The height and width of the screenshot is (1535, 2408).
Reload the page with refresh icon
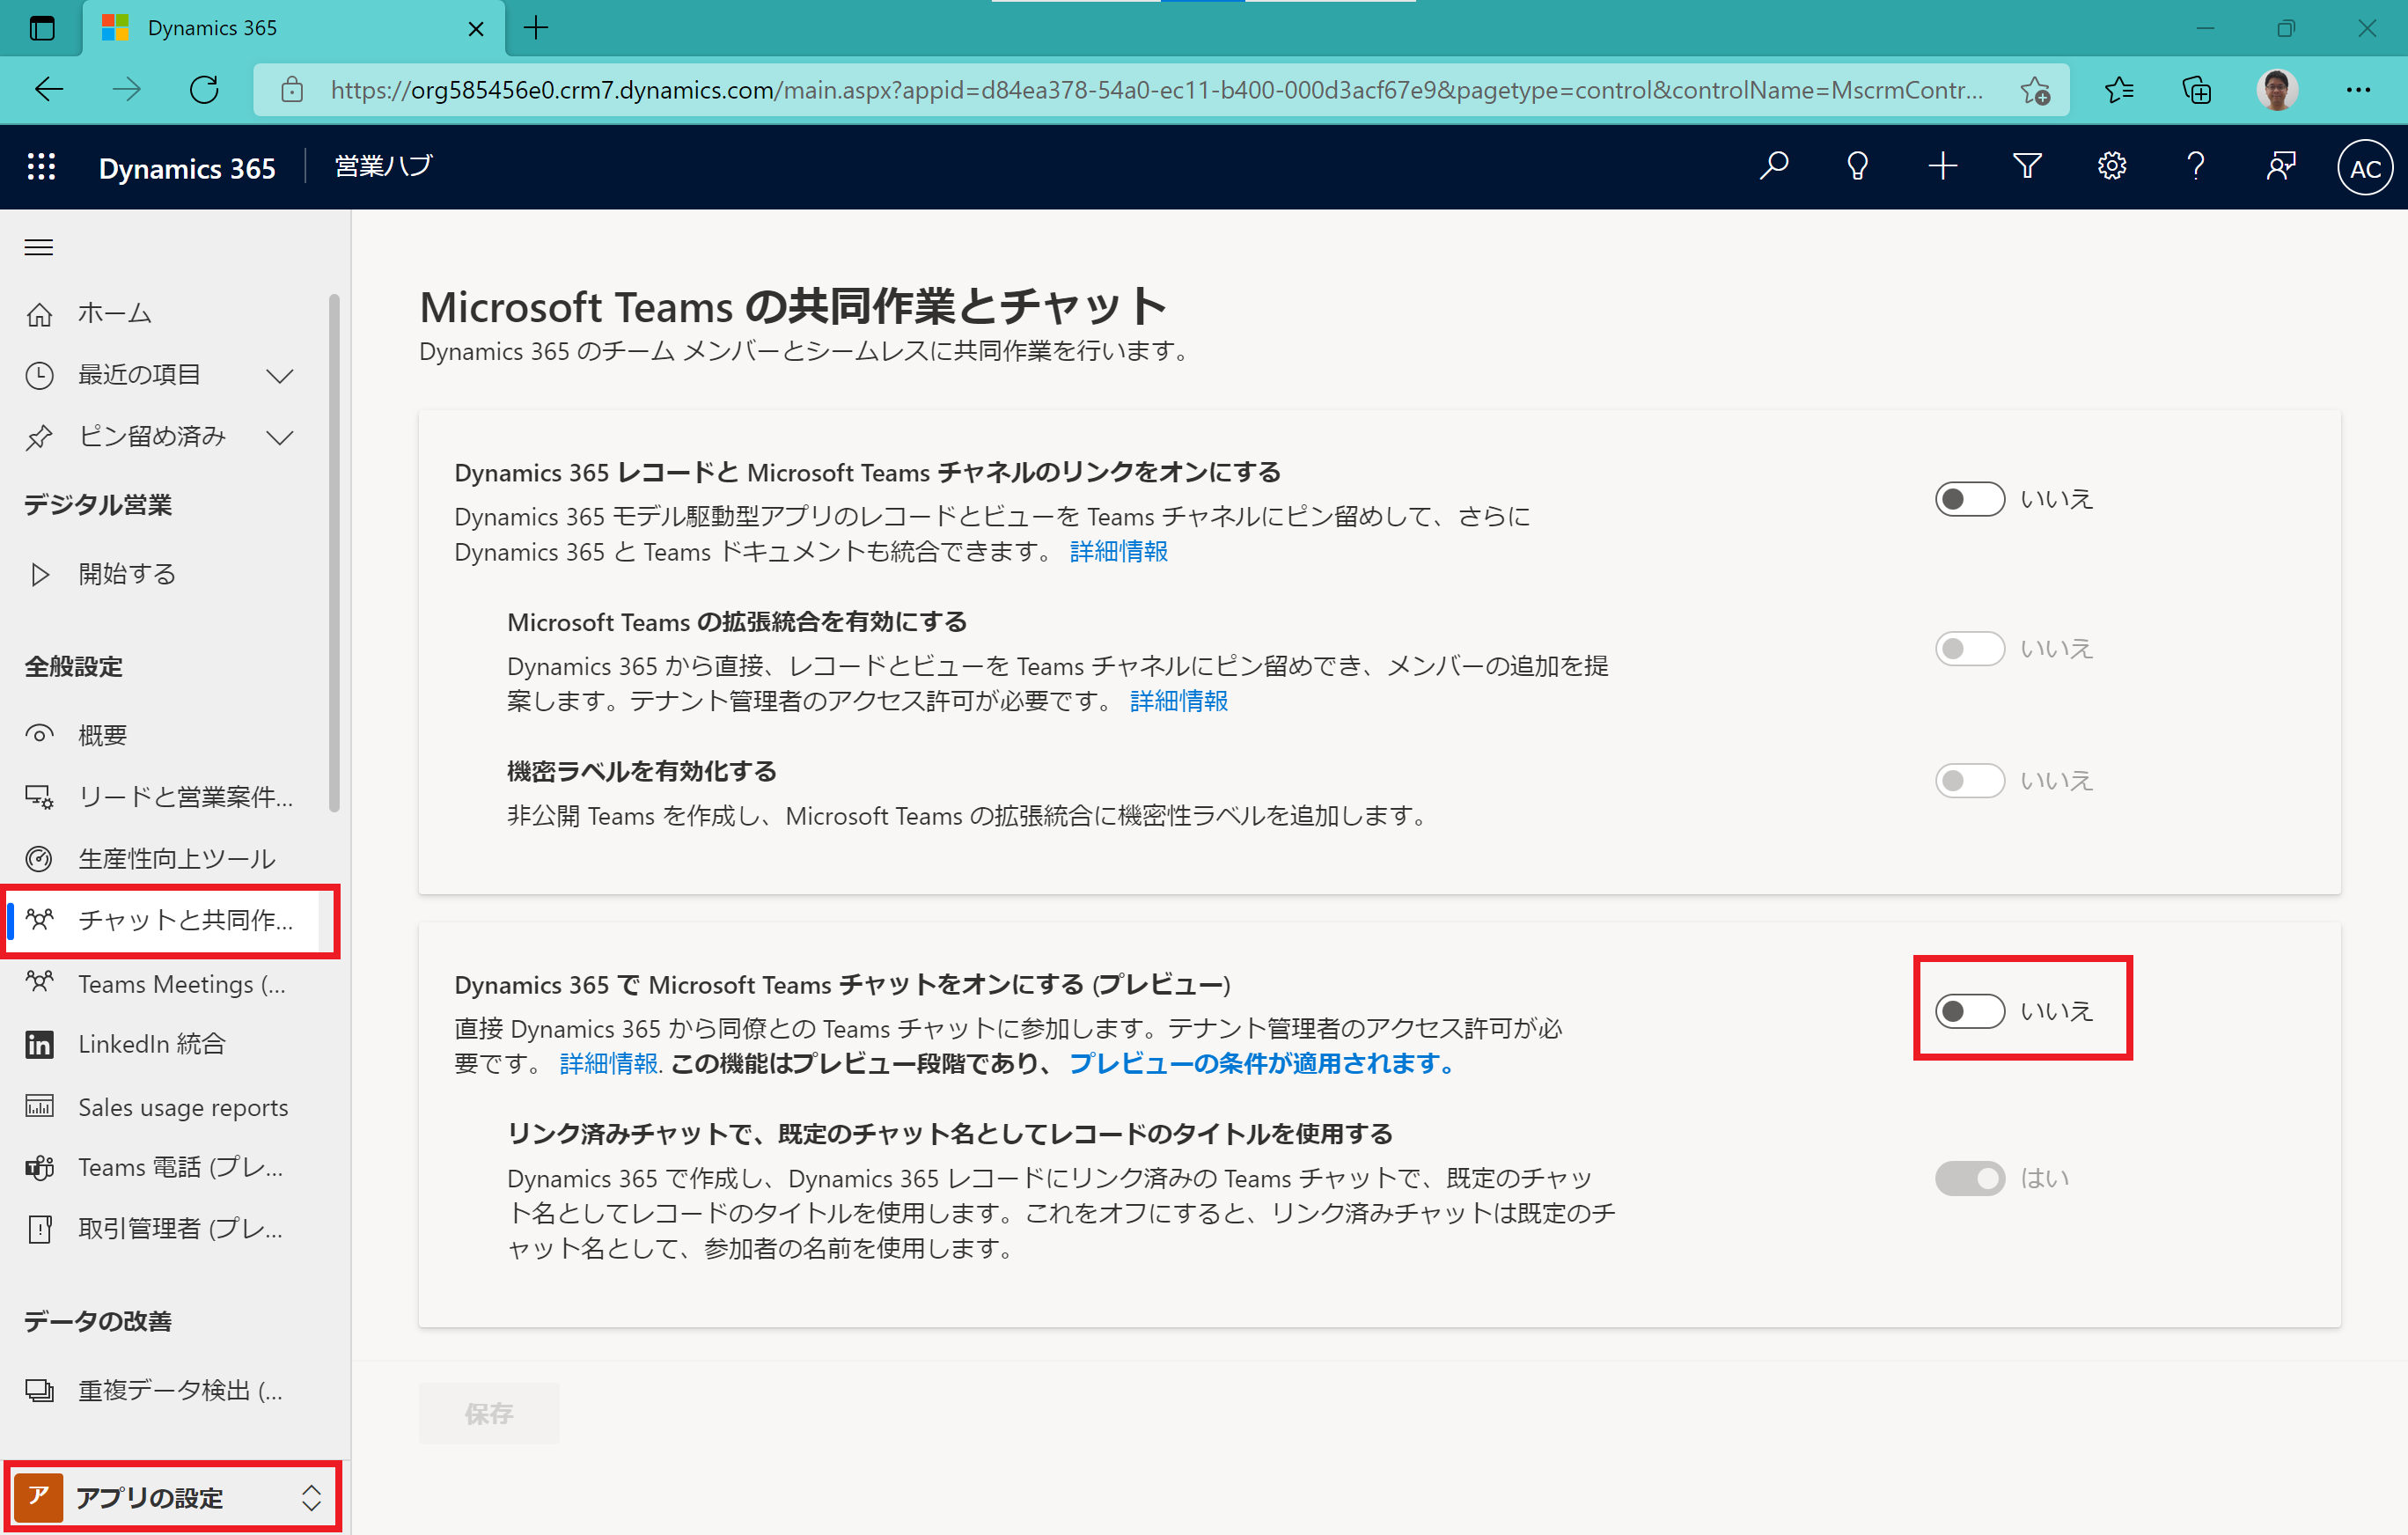pos(204,90)
